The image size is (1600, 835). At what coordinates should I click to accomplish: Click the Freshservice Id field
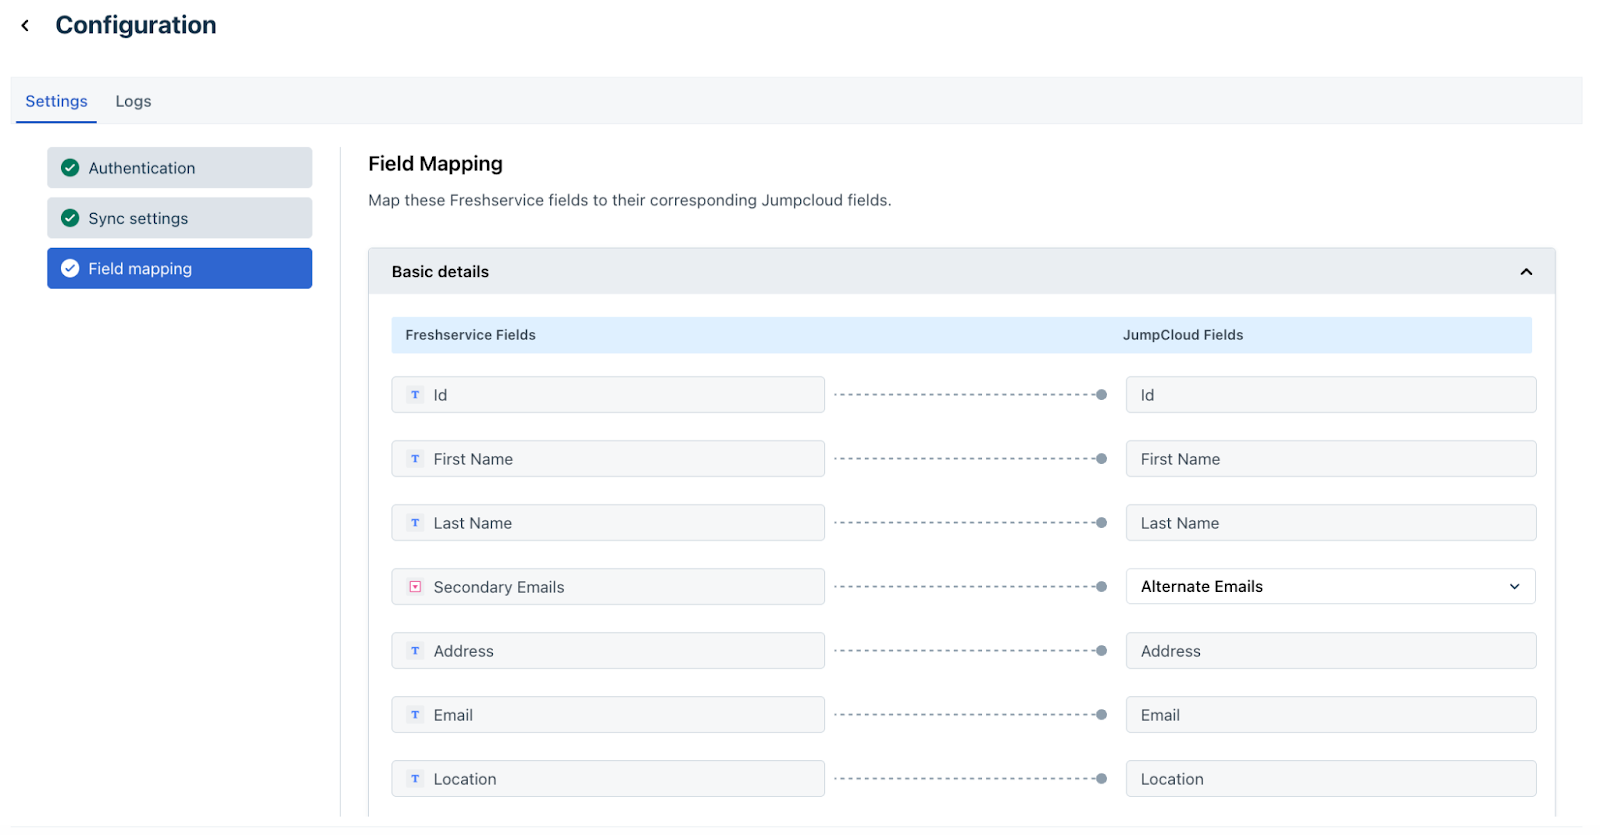pyautogui.click(x=608, y=395)
